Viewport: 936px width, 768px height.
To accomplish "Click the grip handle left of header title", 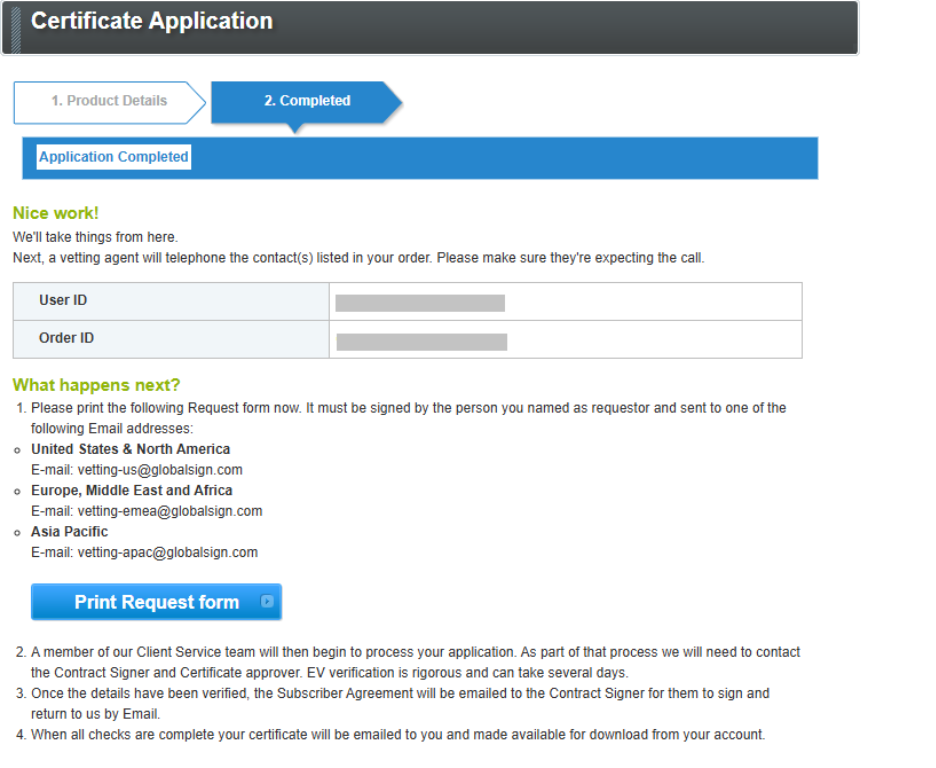I will coord(15,27).
